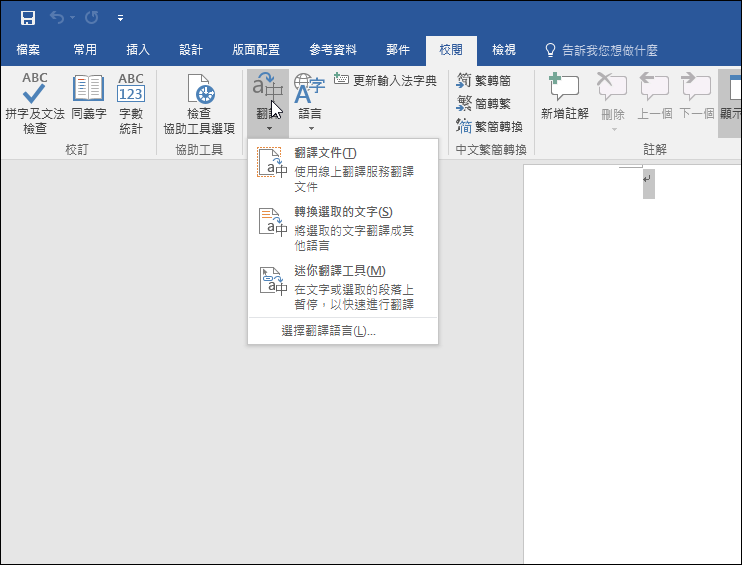Switch to the 檢視 tab
The image size is (742, 565).
click(x=504, y=50)
